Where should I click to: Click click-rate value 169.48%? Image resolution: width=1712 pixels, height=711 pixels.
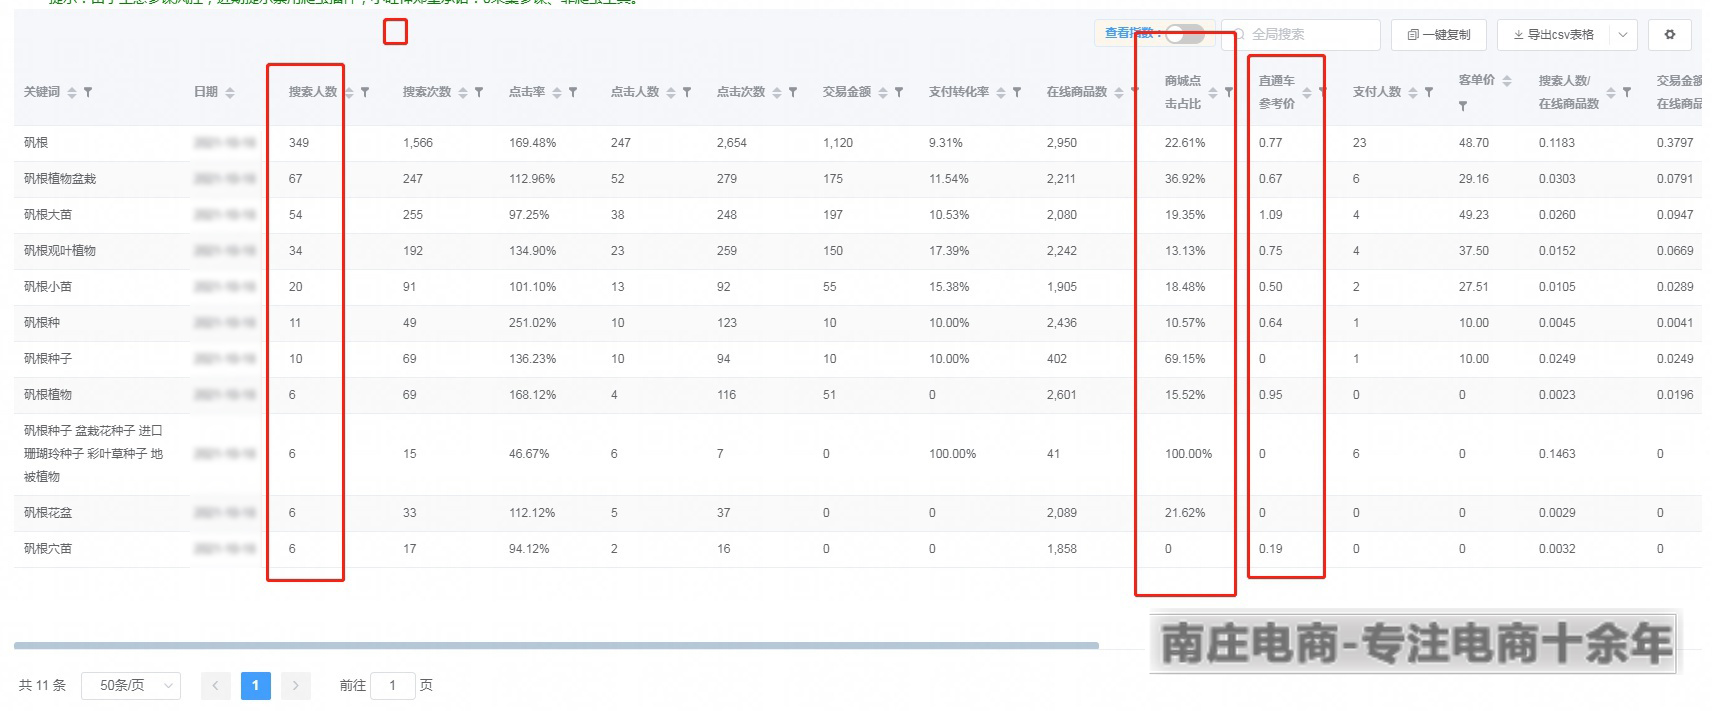532,143
